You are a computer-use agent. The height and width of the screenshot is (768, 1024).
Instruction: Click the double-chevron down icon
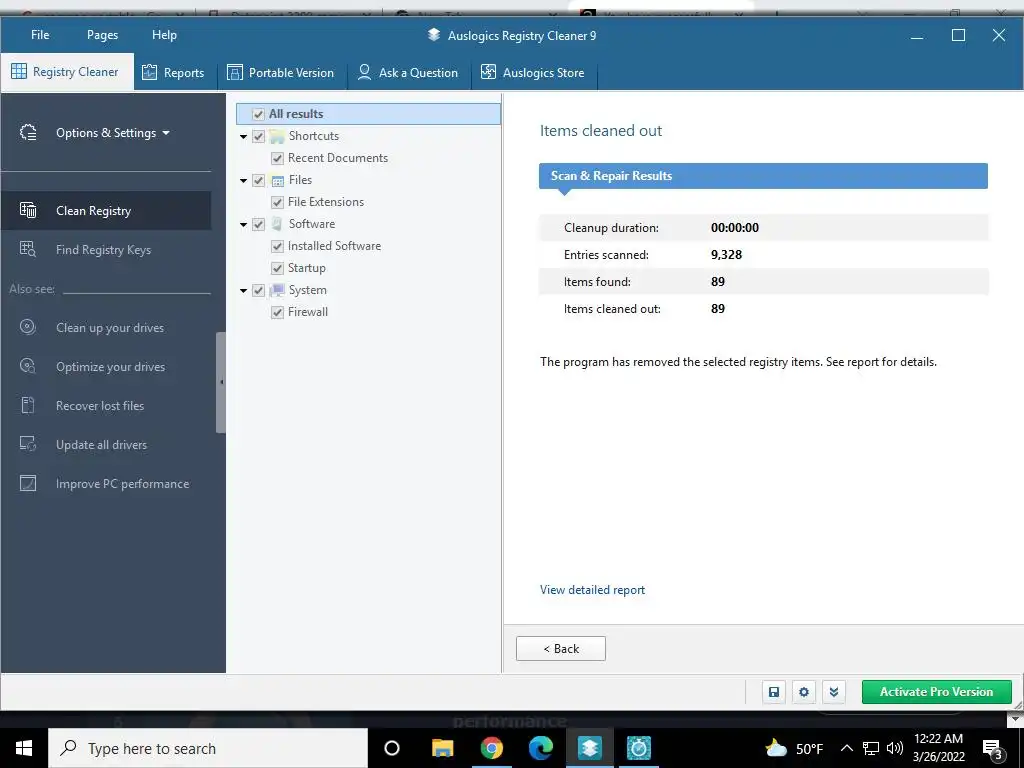pyautogui.click(x=834, y=692)
